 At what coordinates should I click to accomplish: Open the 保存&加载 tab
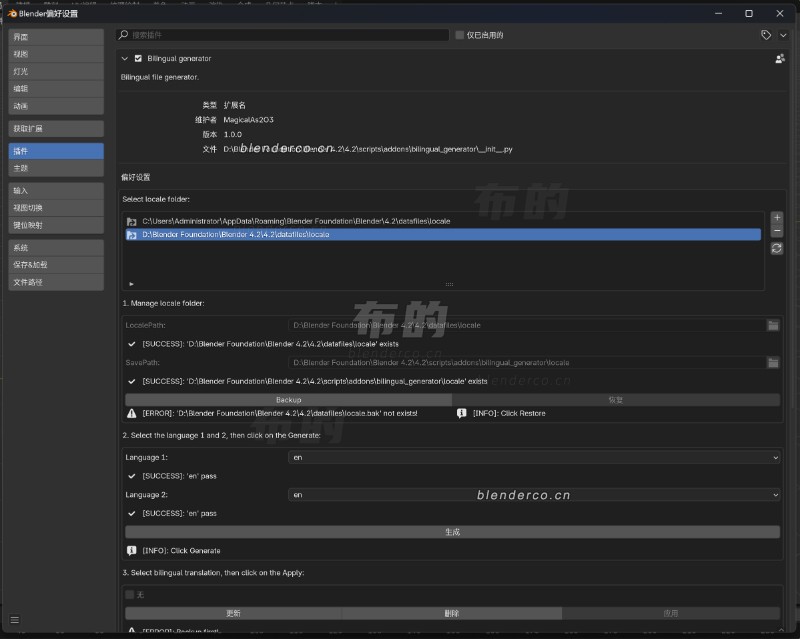[x=56, y=265]
